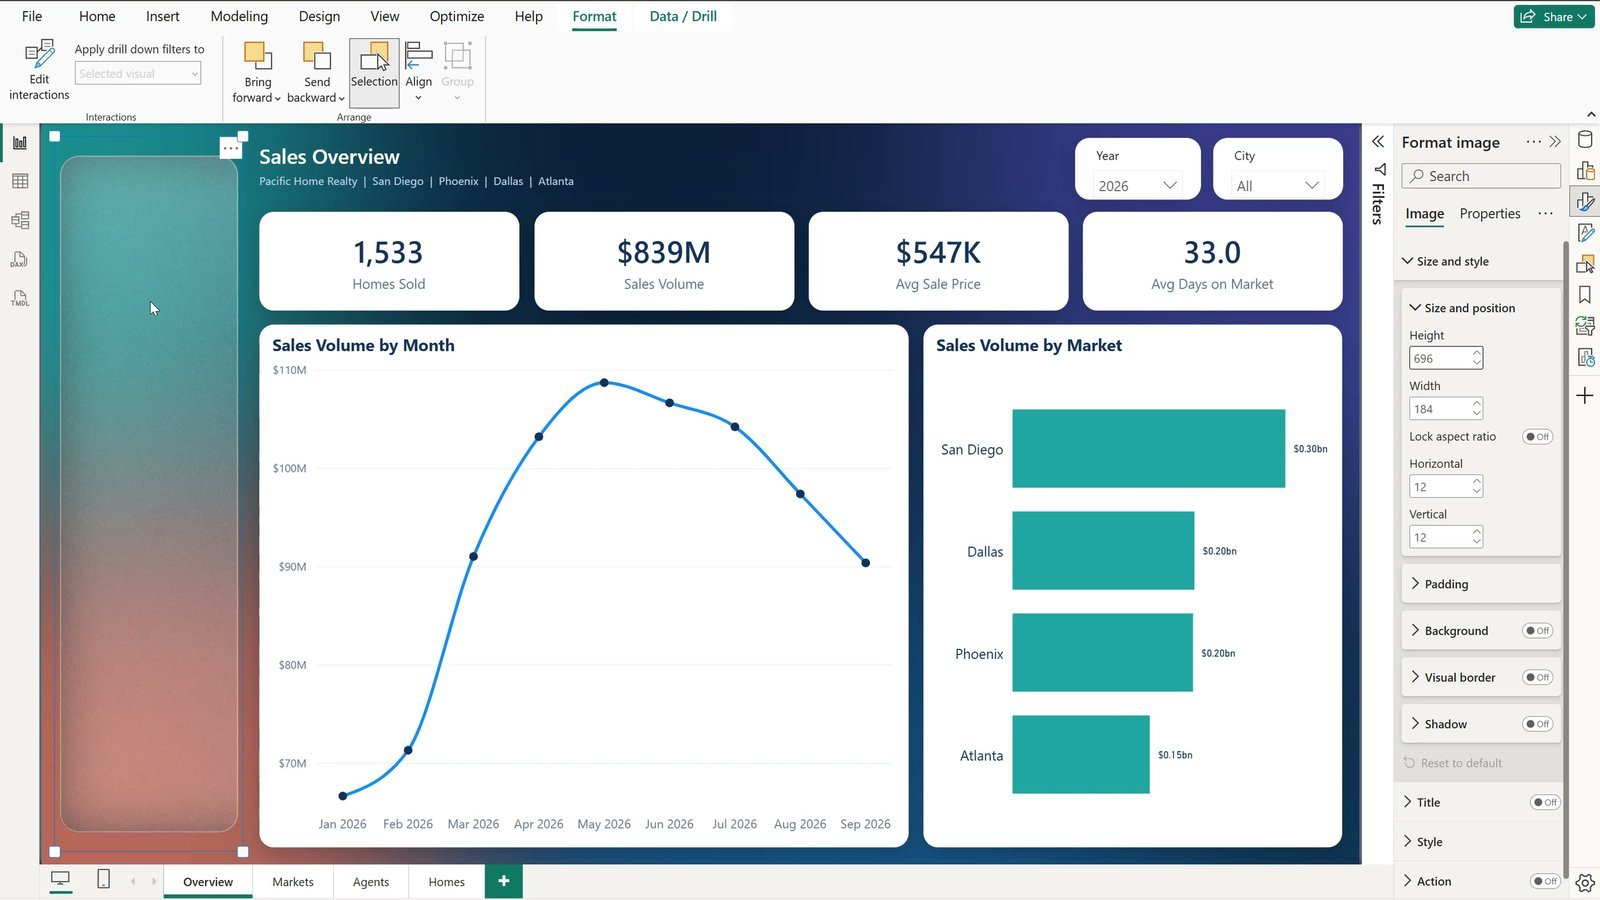Open the Data / Drill tab
Image resolution: width=1600 pixels, height=900 pixels.
683,16
